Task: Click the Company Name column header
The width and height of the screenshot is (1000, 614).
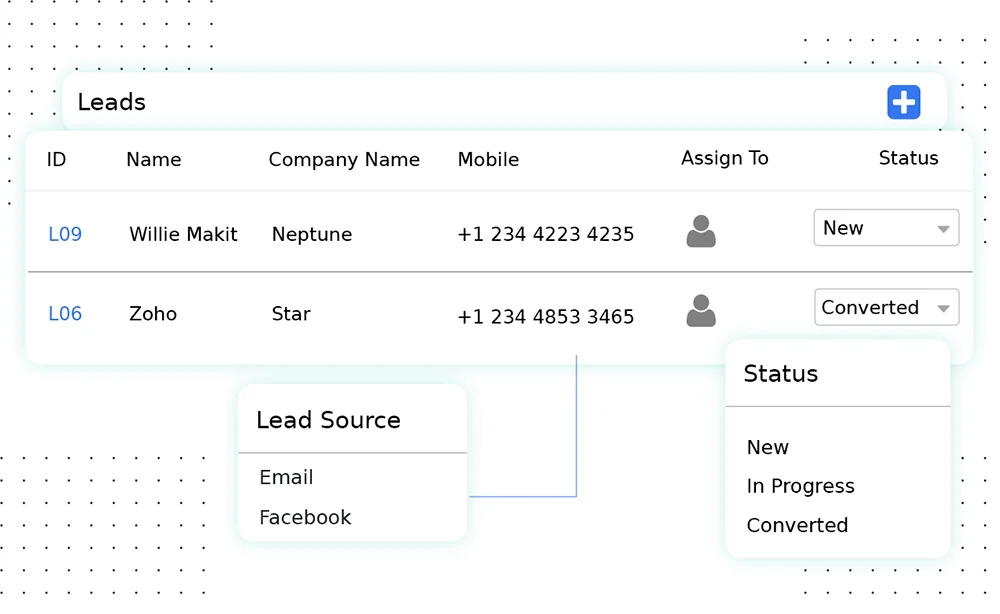Action: pos(344,159)
